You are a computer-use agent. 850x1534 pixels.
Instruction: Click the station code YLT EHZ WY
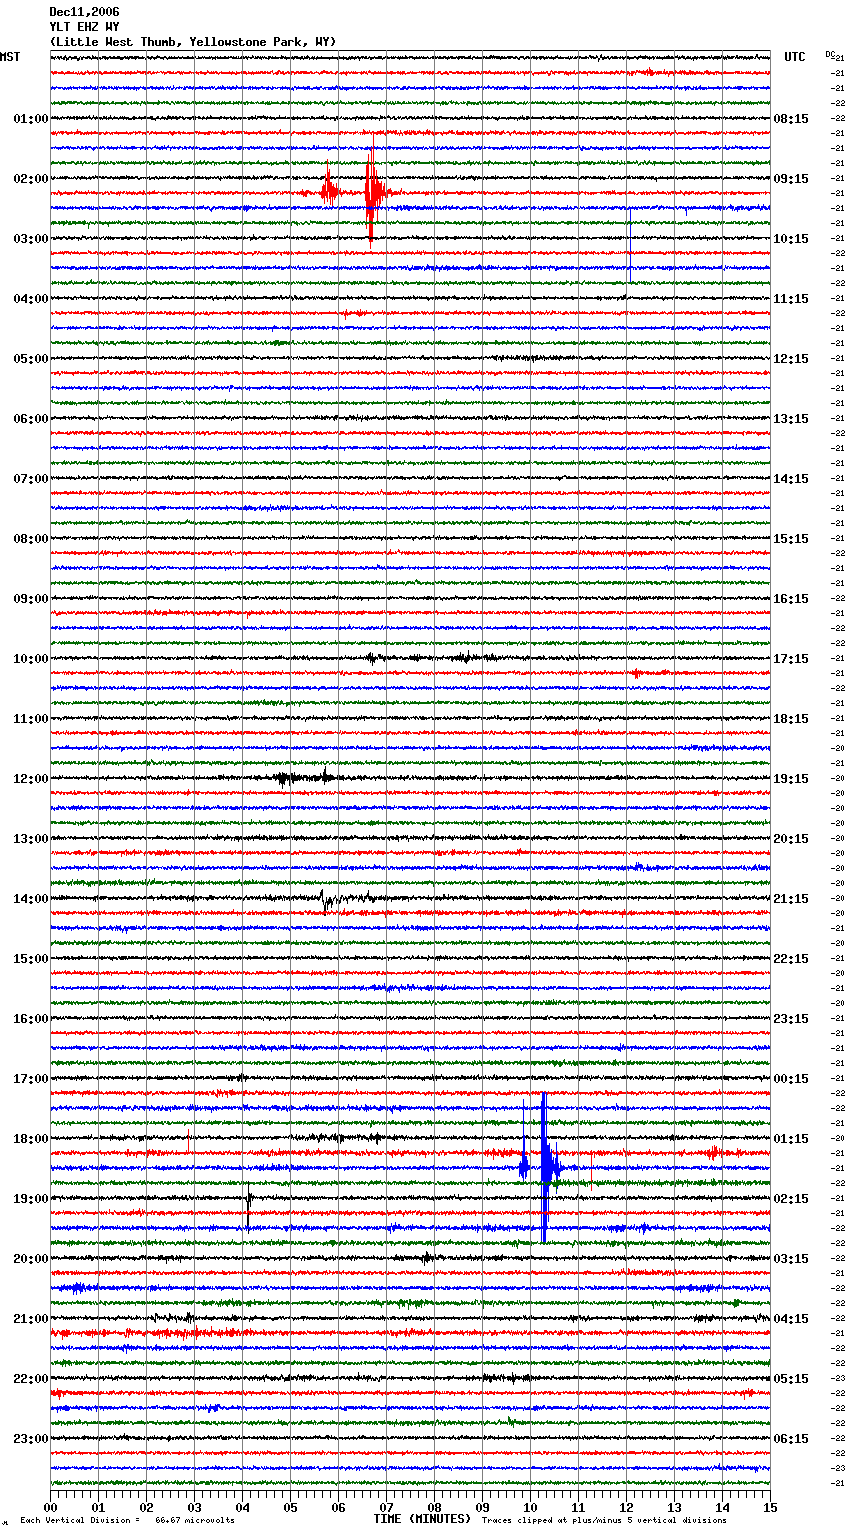(x=84, y=27)
